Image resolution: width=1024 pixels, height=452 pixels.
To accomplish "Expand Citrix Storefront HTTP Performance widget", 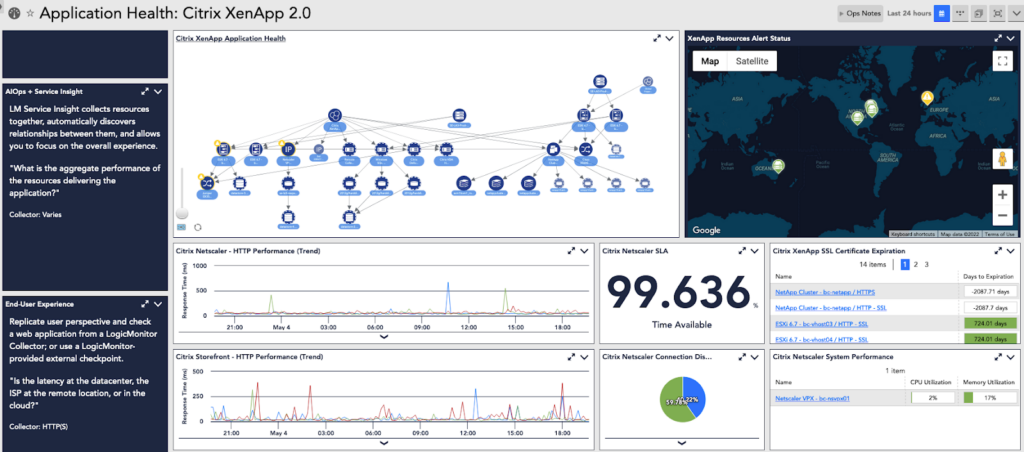I will (571, 357).
